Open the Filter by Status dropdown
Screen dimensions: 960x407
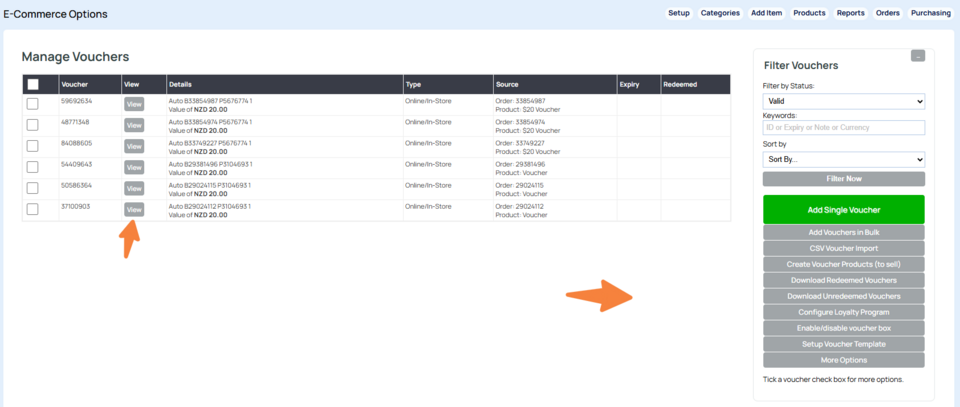click(x=843, y=101)
